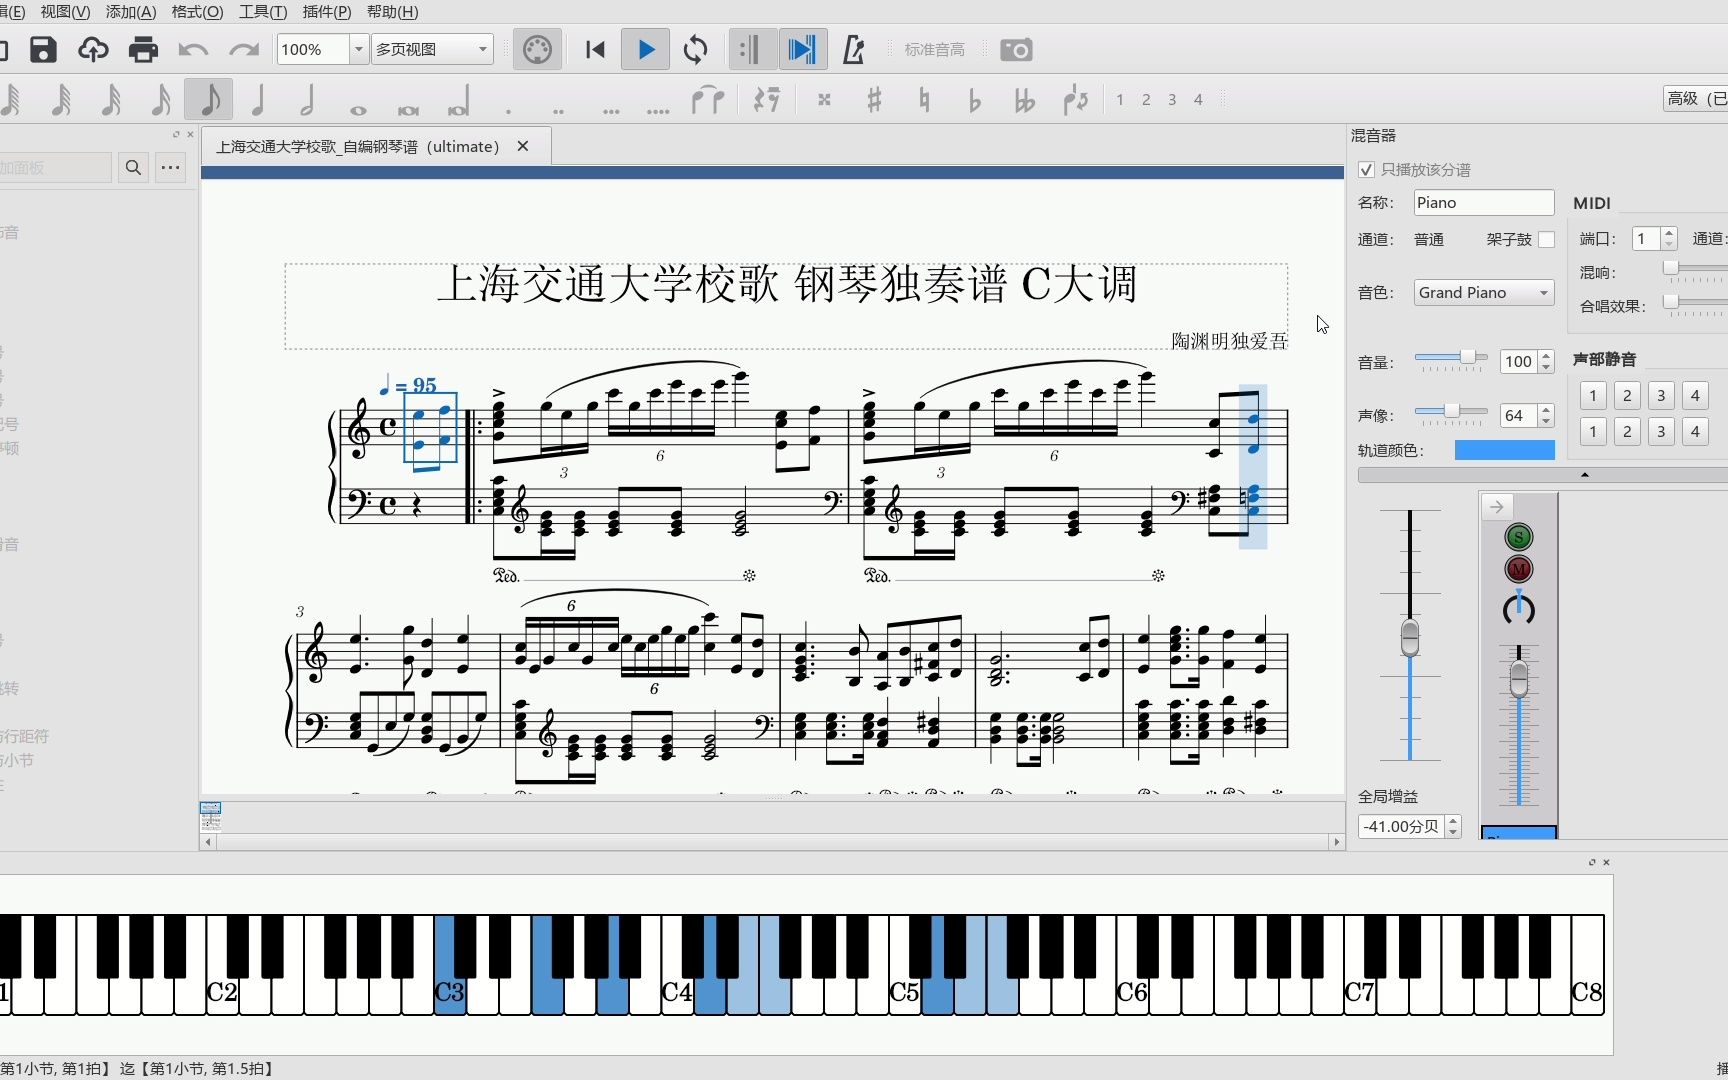Image resolution: width=1728 pixels, height=1080 pixels.
Task: Solo the Piano channel
Action: point(1518,537)
